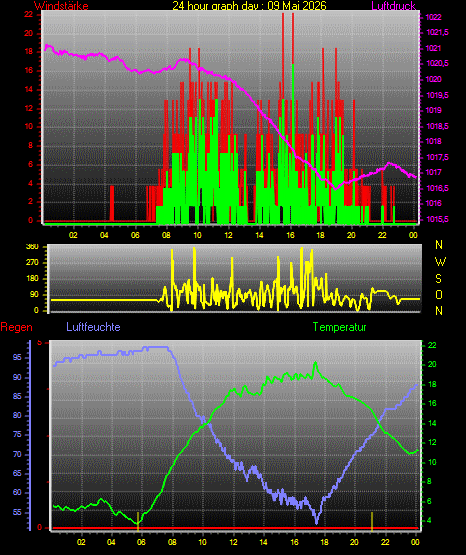This screenshot has height=555, width=466.
Task: Click the tall red wind gust spike near 16
Action: click(x=293, y=39)
